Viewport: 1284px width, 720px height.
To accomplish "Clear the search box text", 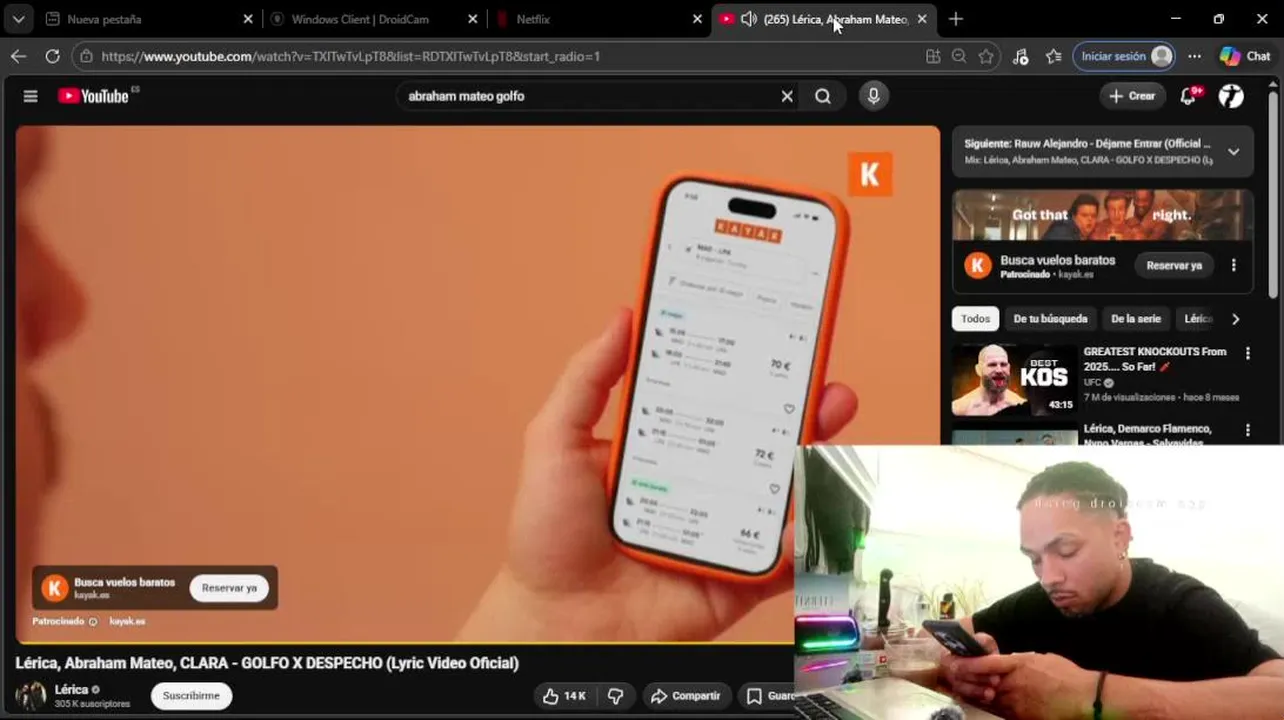I will (x=787, y=96).
